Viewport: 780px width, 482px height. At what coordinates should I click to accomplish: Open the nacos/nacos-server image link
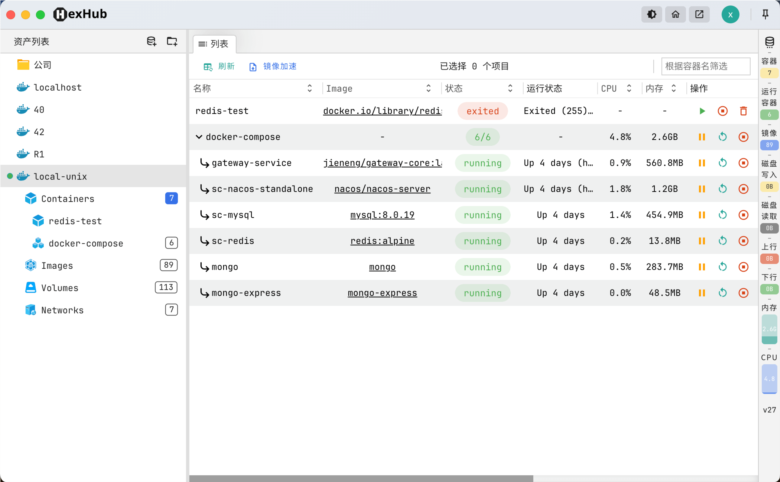382,189
